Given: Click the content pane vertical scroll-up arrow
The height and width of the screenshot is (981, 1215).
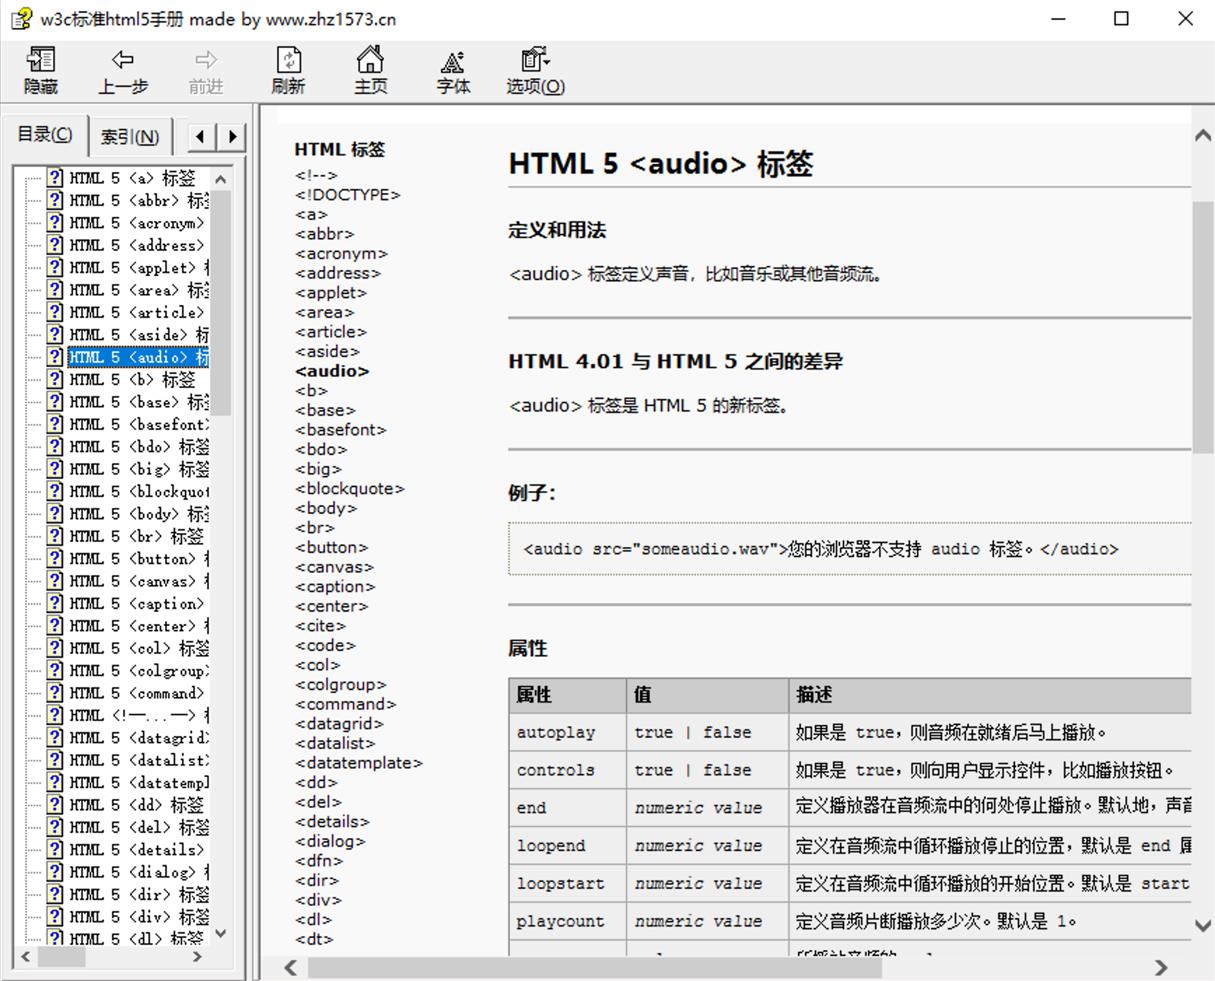Looking at the screenshot, I should 1203,136.
